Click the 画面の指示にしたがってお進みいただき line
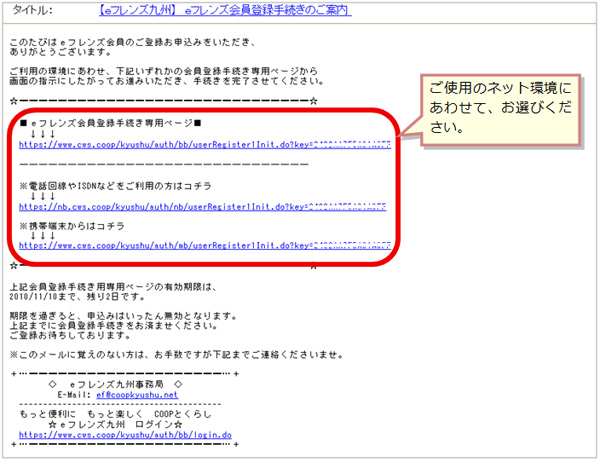 coord(167,81)
